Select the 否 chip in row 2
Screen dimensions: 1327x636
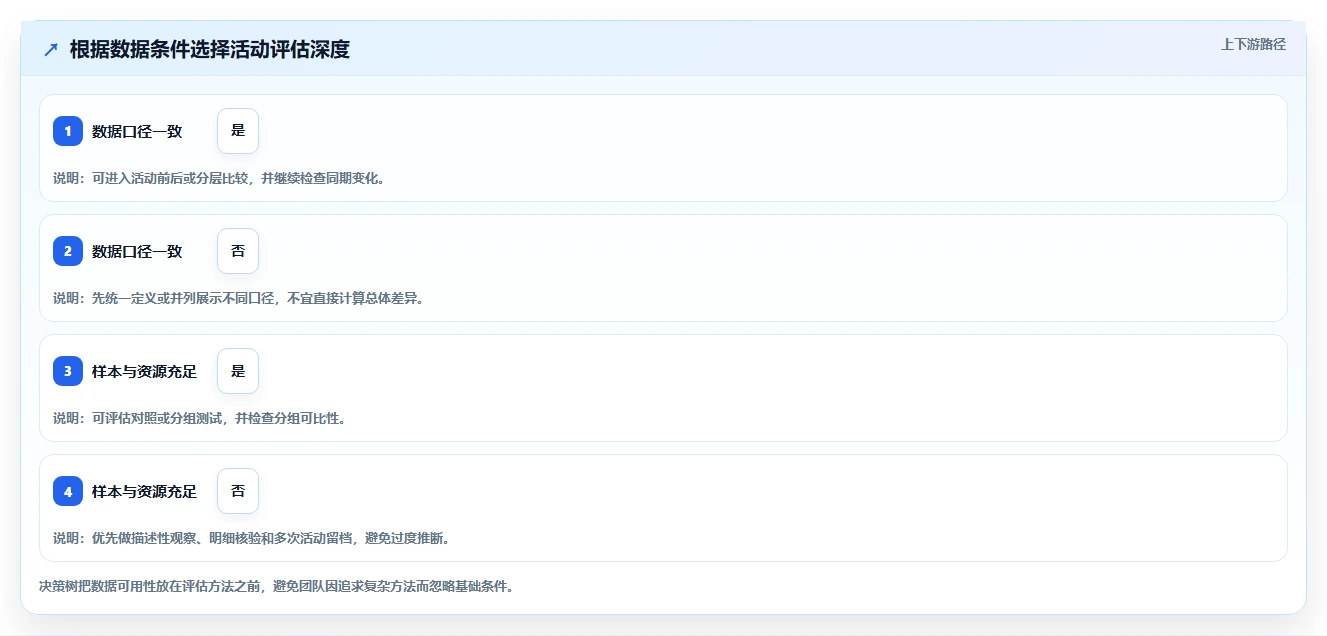click(x=238, y=251)
